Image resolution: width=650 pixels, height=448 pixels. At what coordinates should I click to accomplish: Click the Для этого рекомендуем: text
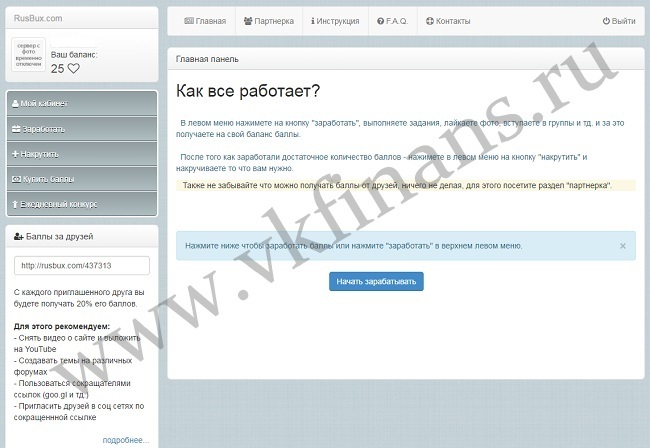(x=62, y=326)
